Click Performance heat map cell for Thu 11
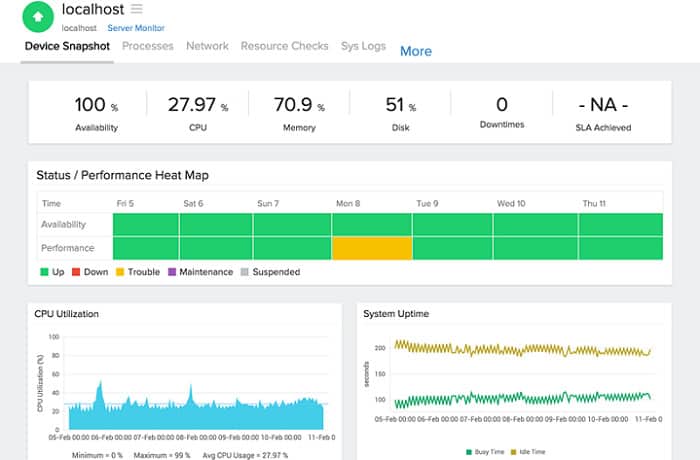Viewport: 700px width, 460px height. click(x=621, y=248)
